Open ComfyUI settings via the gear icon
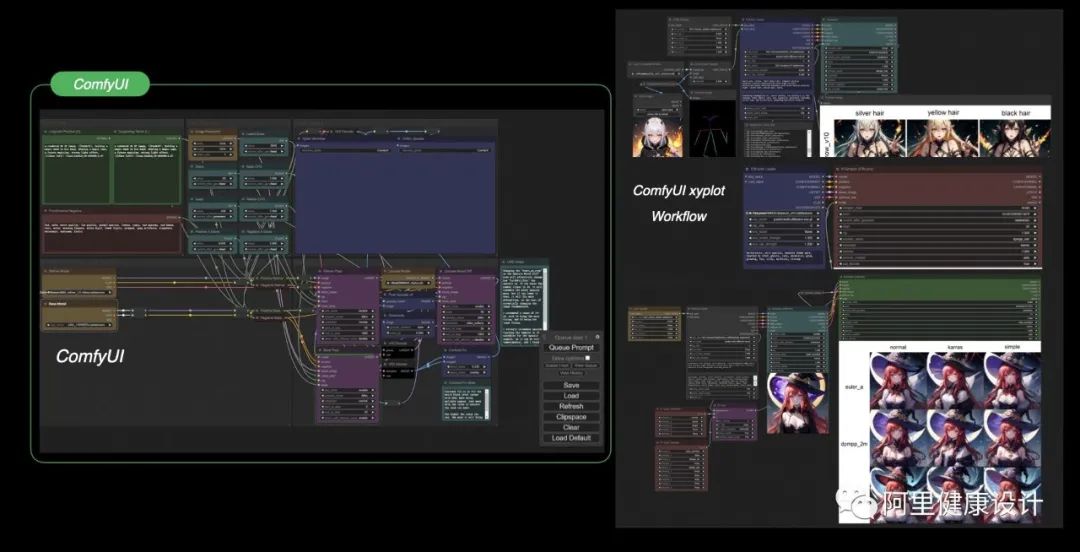1080x552 pixels. pos(597,337)
